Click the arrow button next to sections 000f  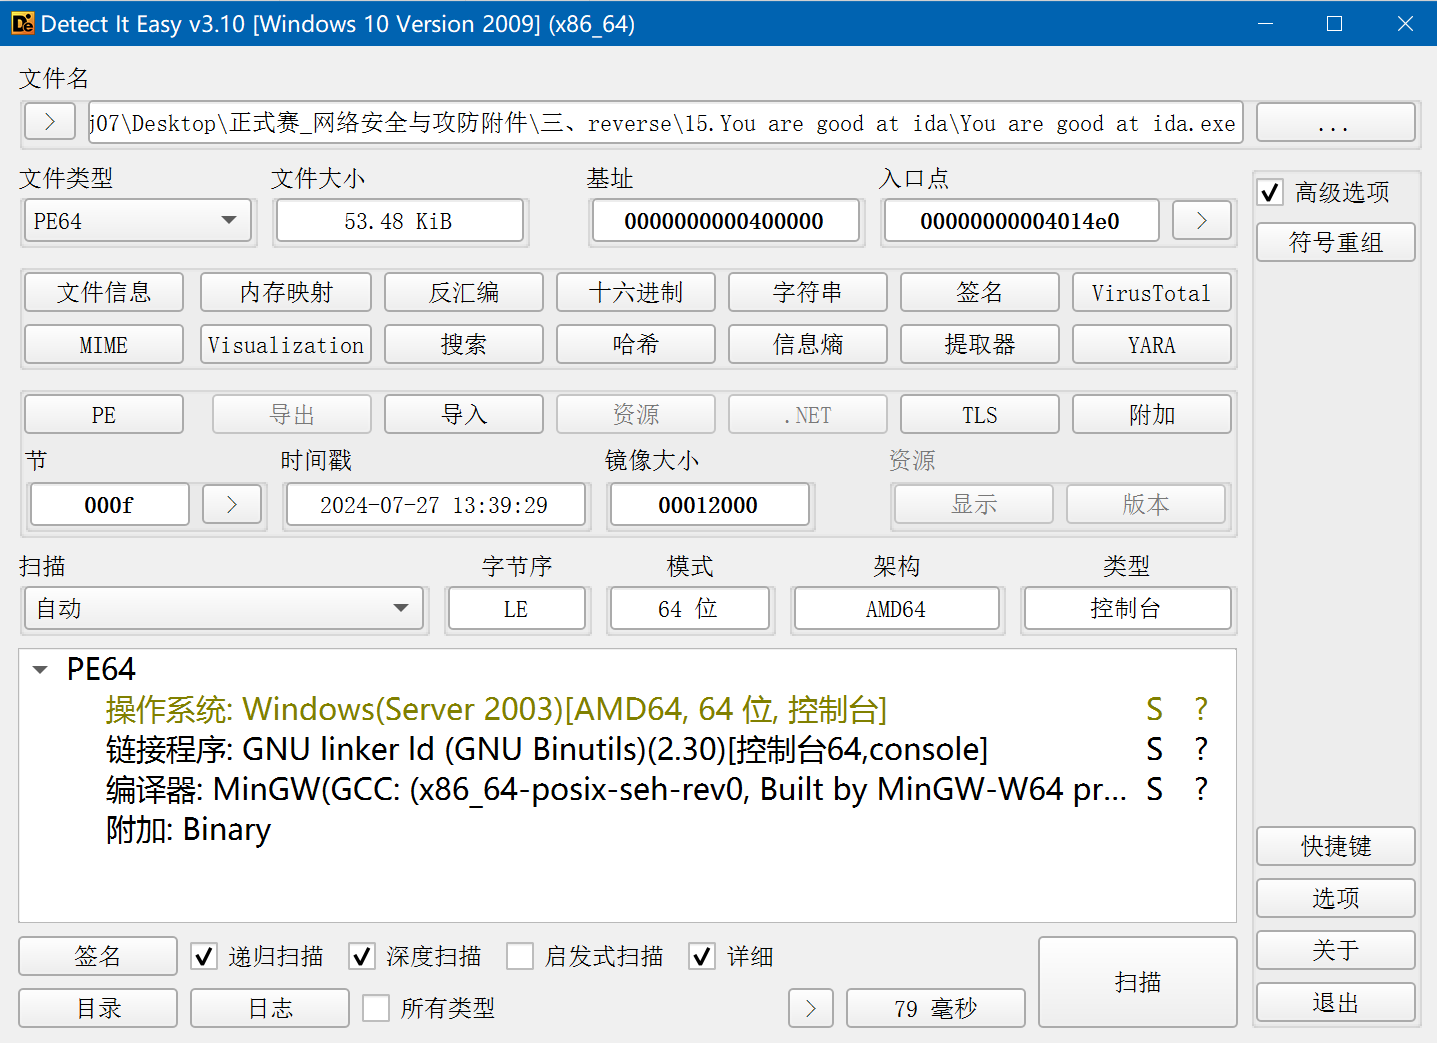(x=231, y=505)
